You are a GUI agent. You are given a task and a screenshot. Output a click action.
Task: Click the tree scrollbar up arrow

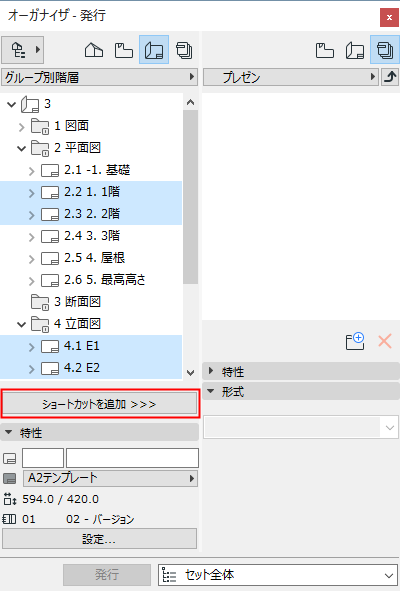(x=190, y=102)
